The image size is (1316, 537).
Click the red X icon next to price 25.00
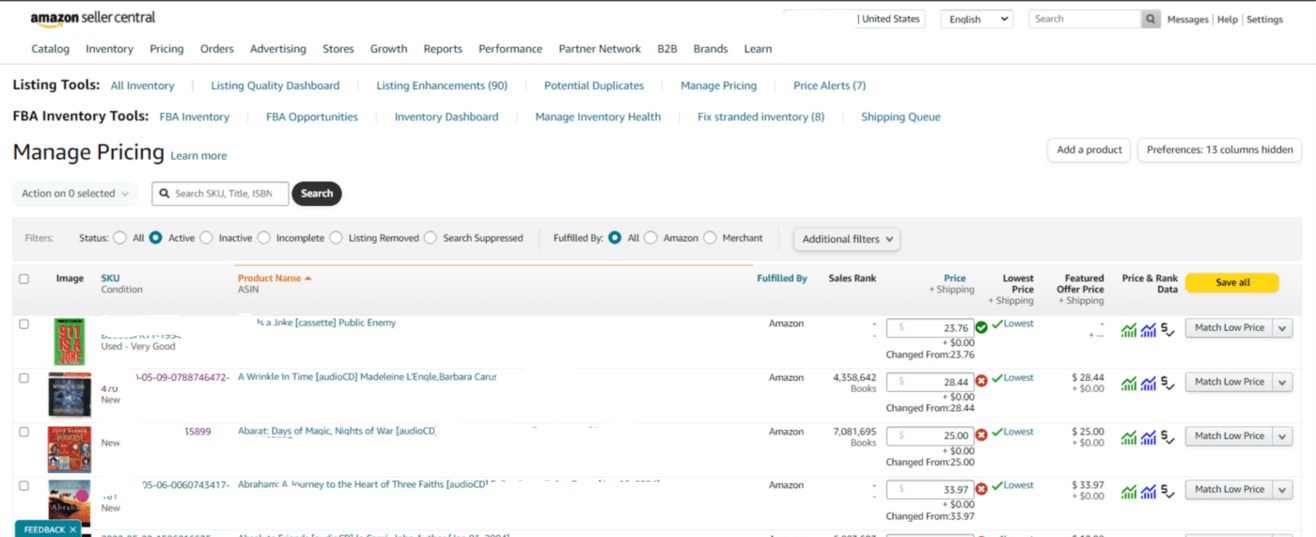tap(981, 435)
